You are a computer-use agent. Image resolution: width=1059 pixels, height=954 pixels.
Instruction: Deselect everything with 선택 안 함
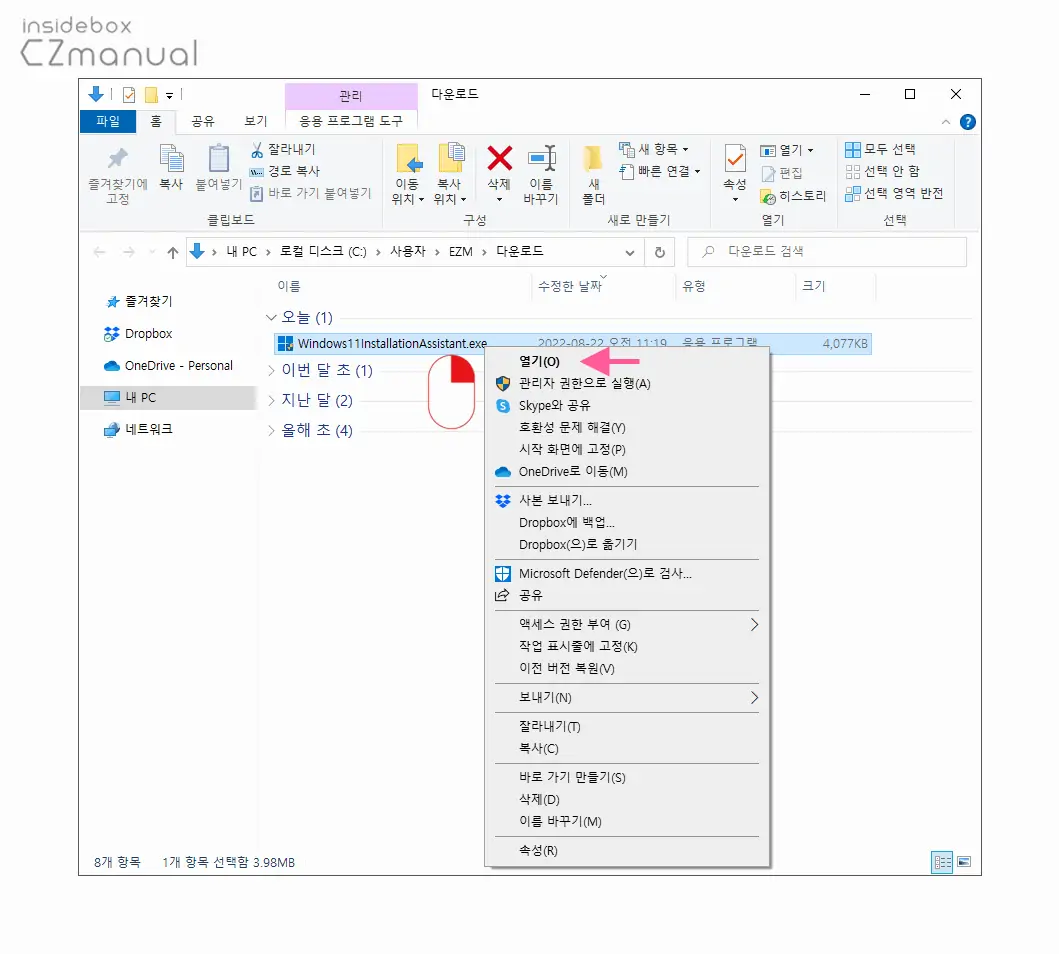[x=882, y=171]
